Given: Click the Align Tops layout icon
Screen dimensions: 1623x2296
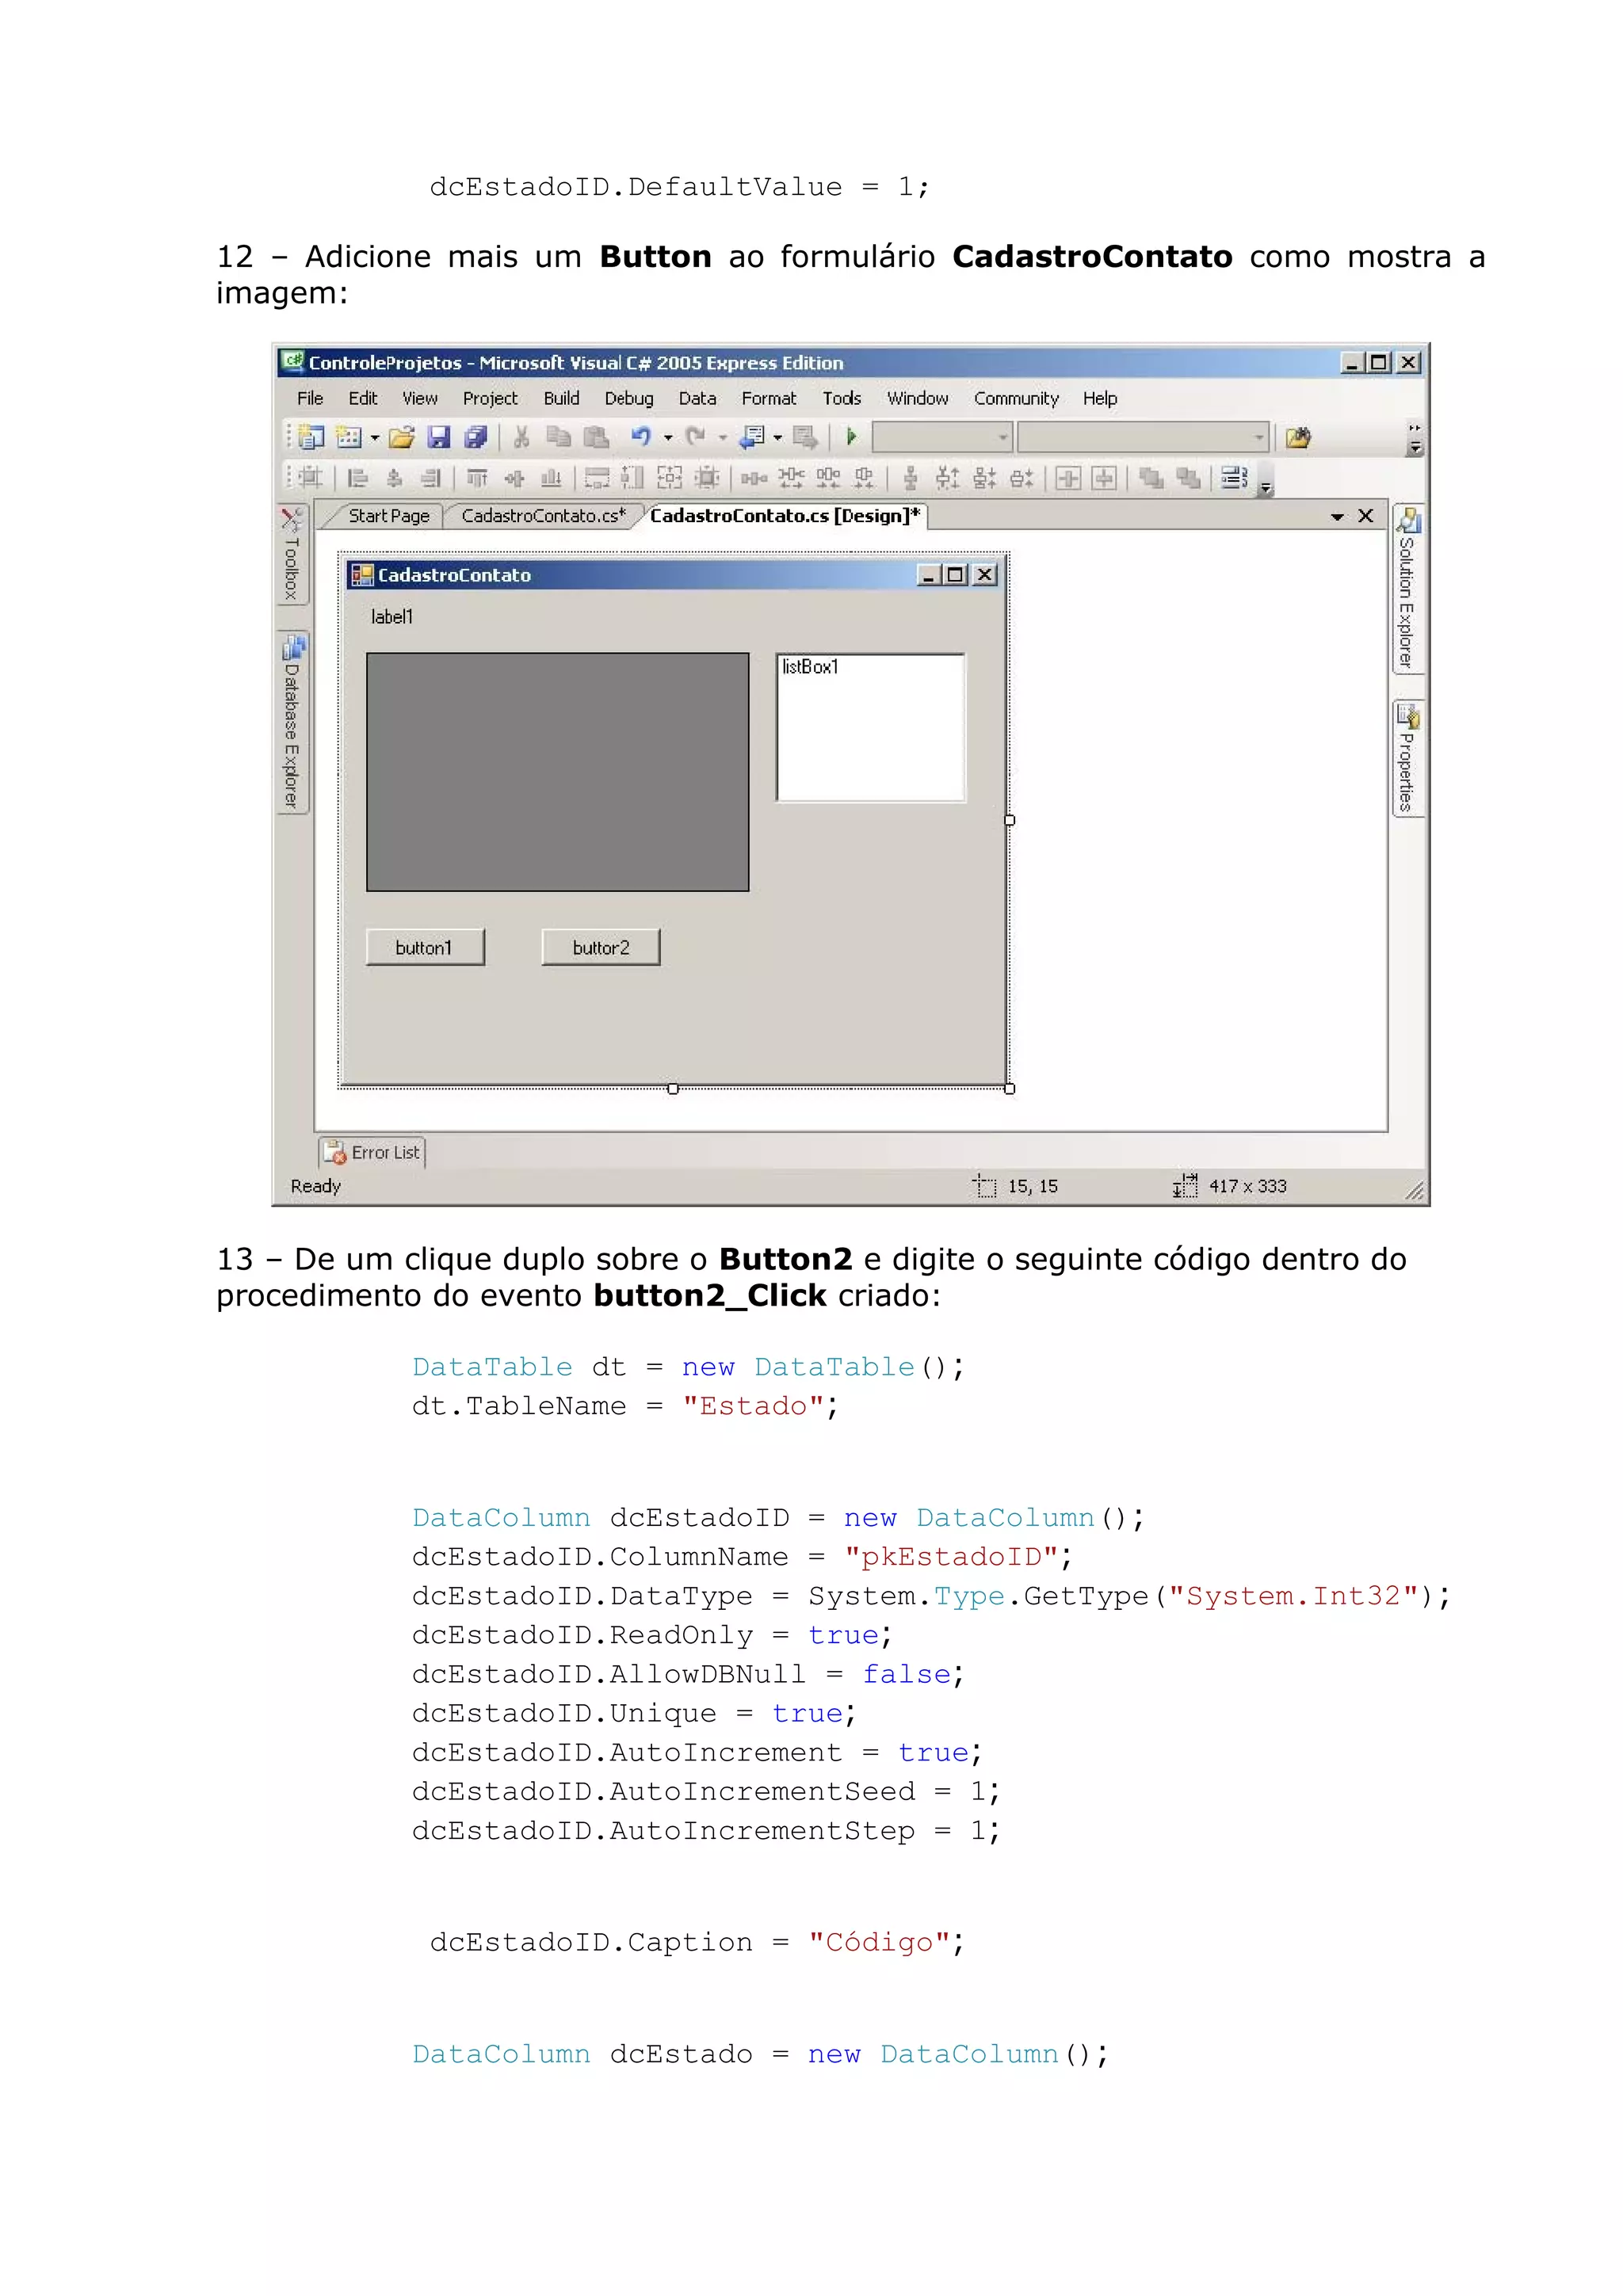Looking at the screenshot, I should tap(477, 478).
